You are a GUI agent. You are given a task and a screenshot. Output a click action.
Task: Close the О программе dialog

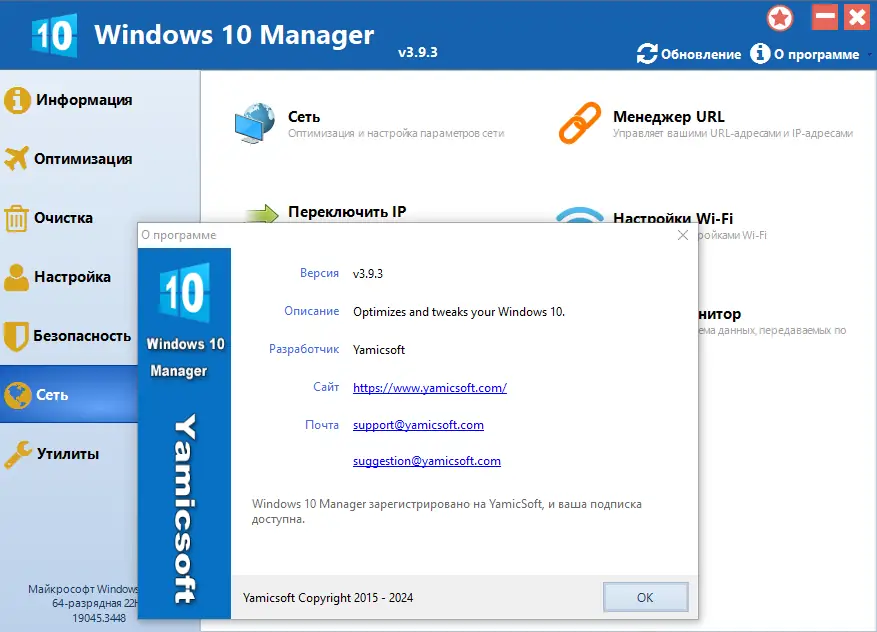pos(683,235)
